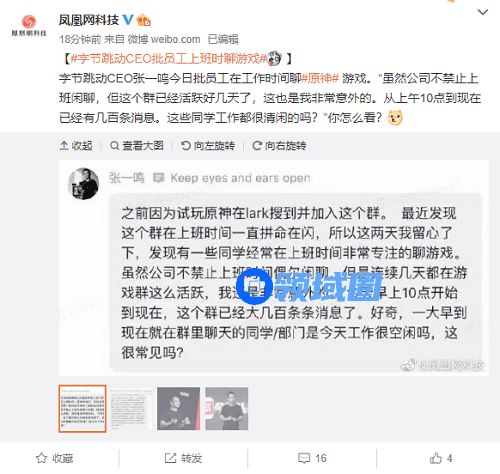Open the 微博 weibo.com source link

pyautogui.click(x=164, y=39)
